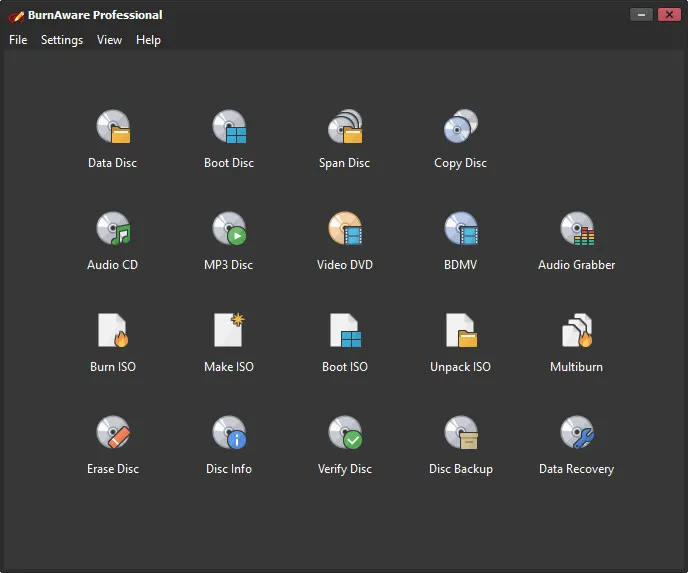The image size is (688, 573).
Task: Click the "Data Disc" label text
Action: coord(113,163)
